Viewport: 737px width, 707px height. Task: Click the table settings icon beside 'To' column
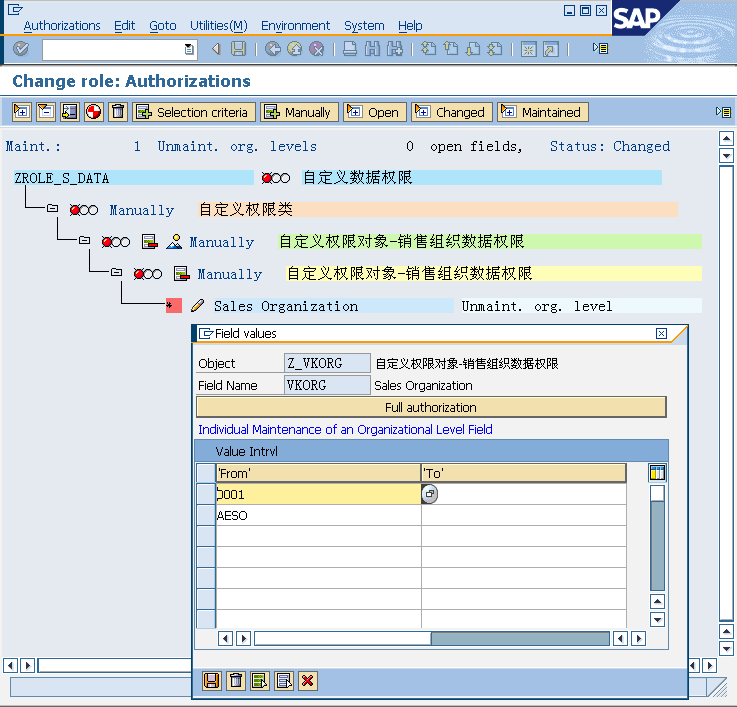click(657, 472)
